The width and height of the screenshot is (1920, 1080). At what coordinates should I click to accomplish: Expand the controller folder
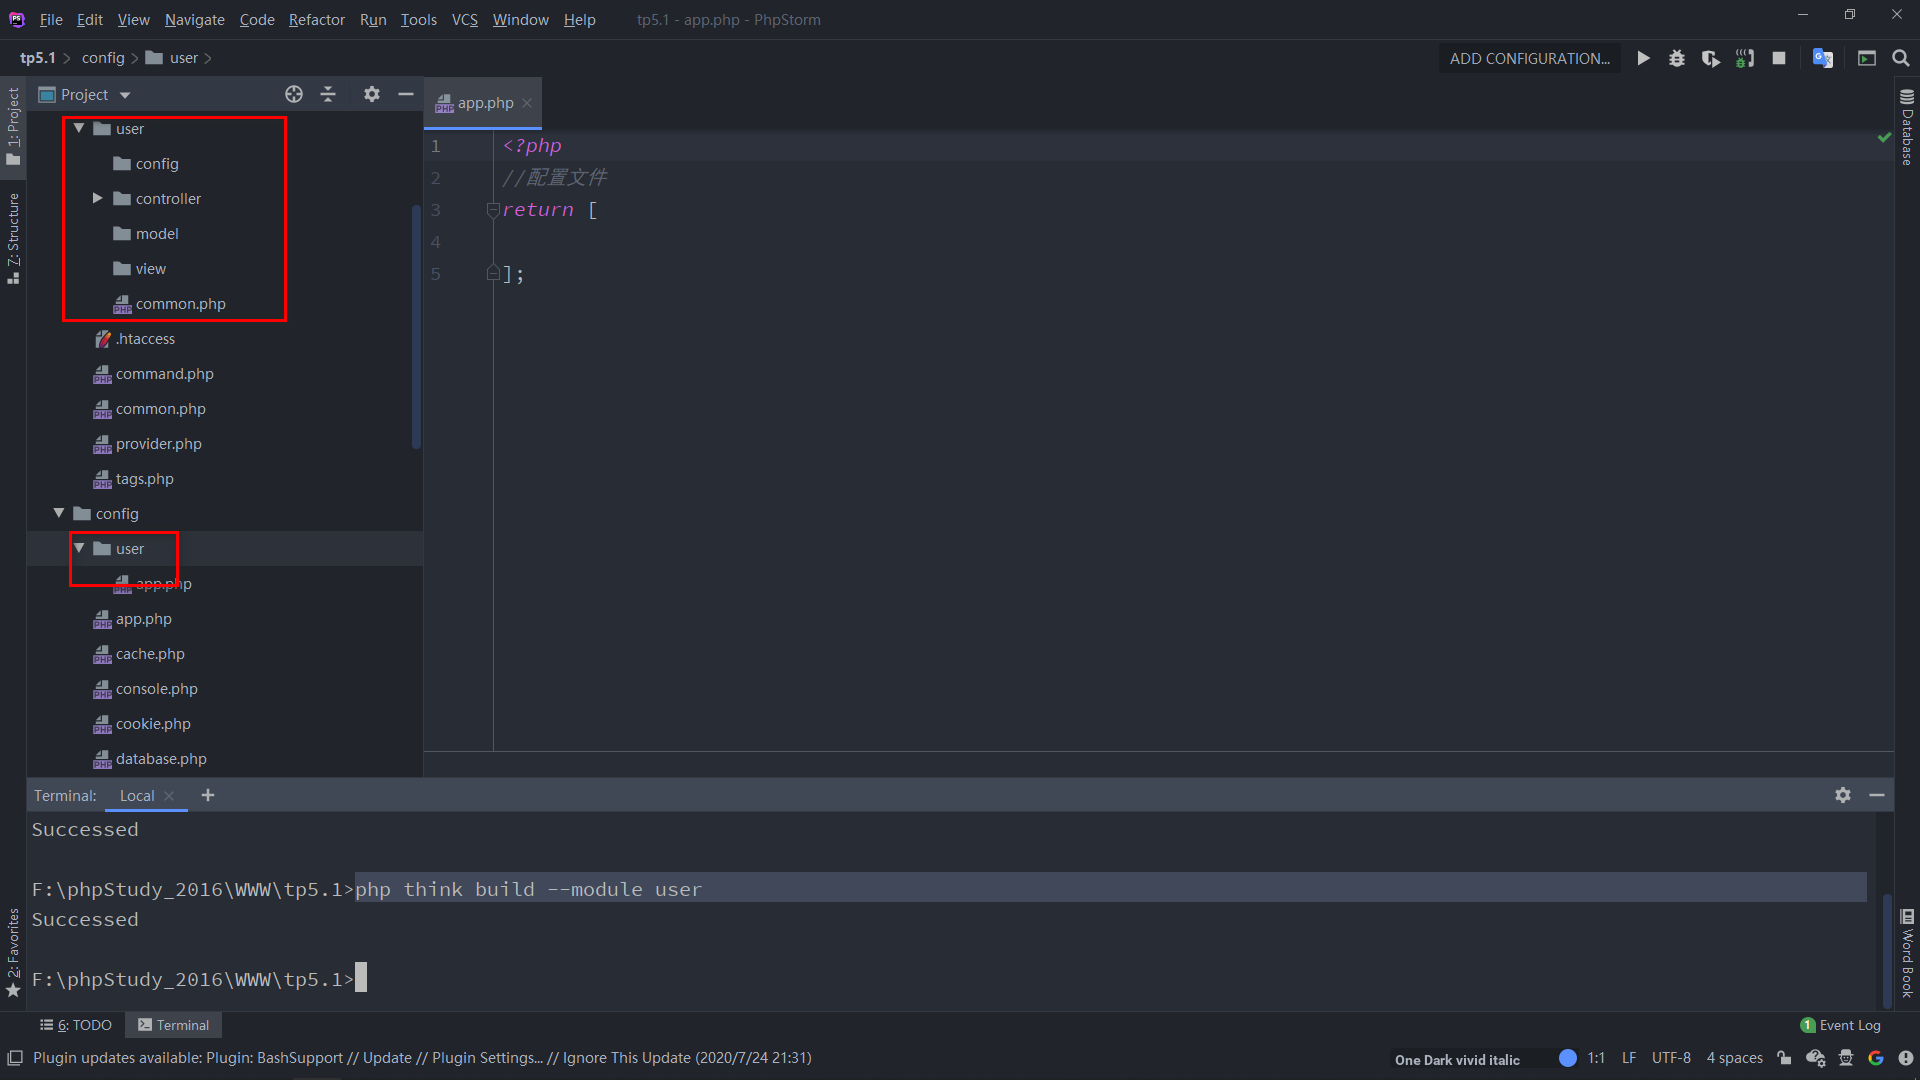click(97, 198)
